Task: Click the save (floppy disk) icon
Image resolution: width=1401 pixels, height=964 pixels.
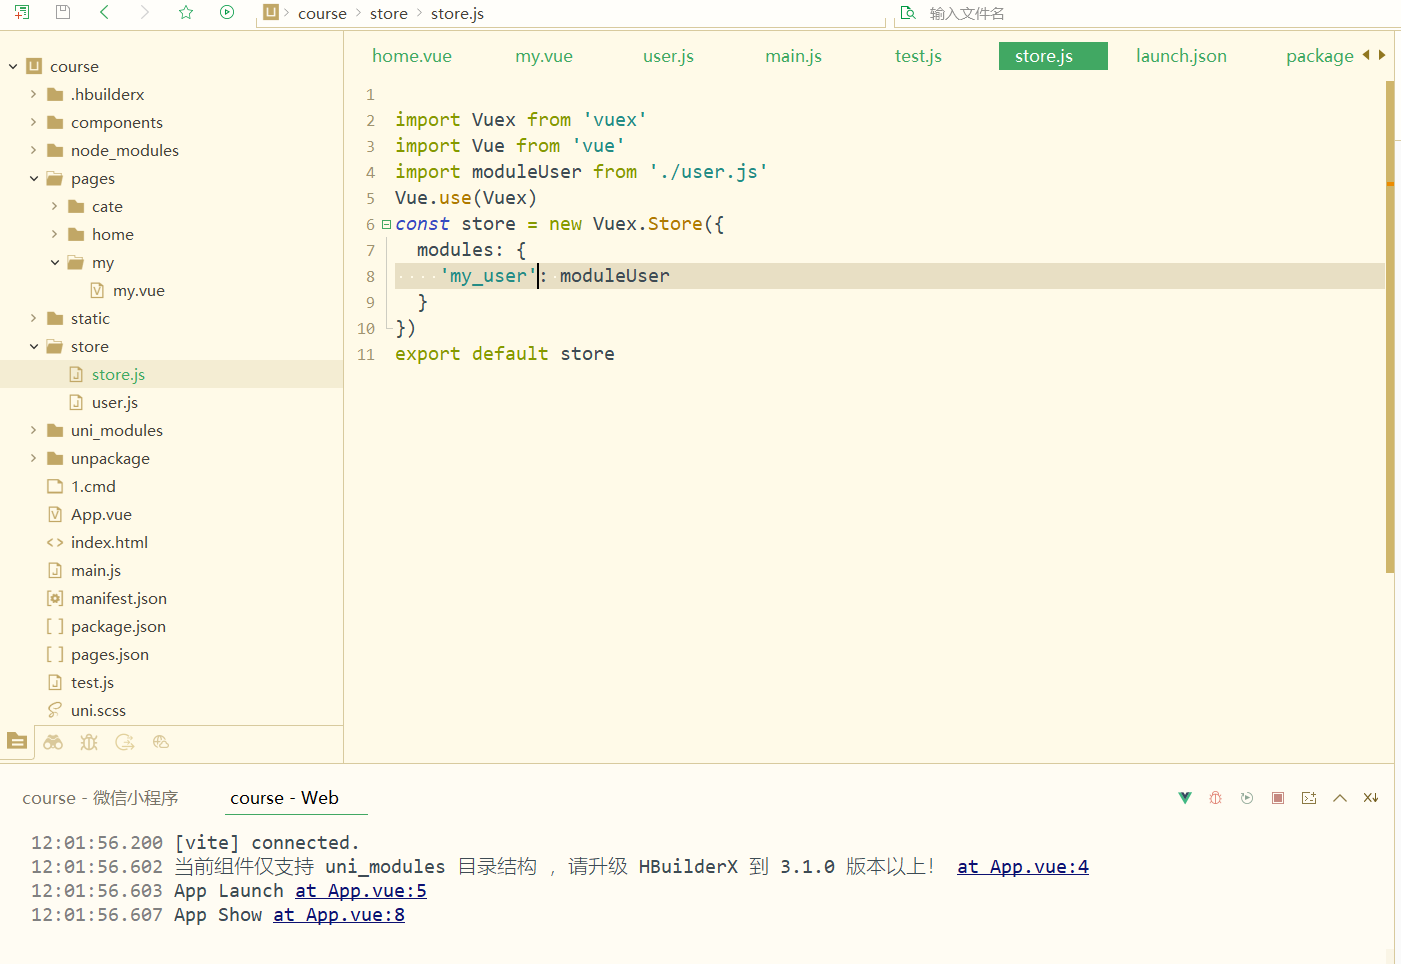Action: pos(63,13)
